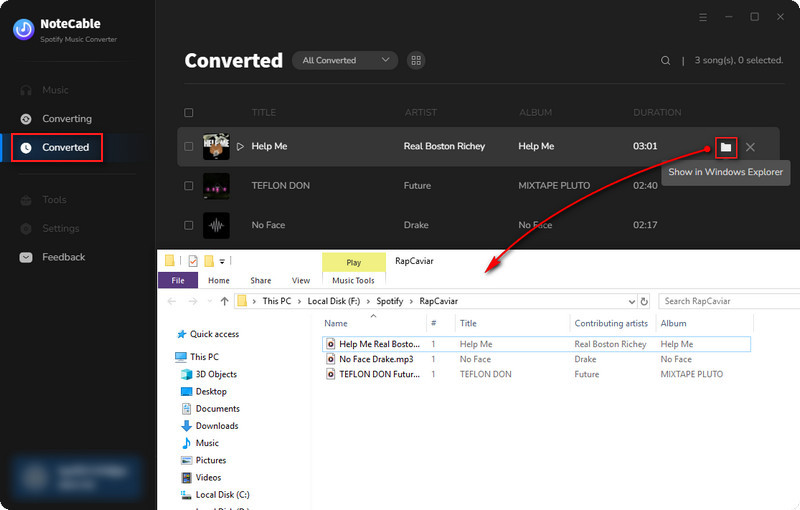Check the No Face song checkbox
Image resolution: width=800 pixels, height=510 pixels.
[x=189, y=225]
